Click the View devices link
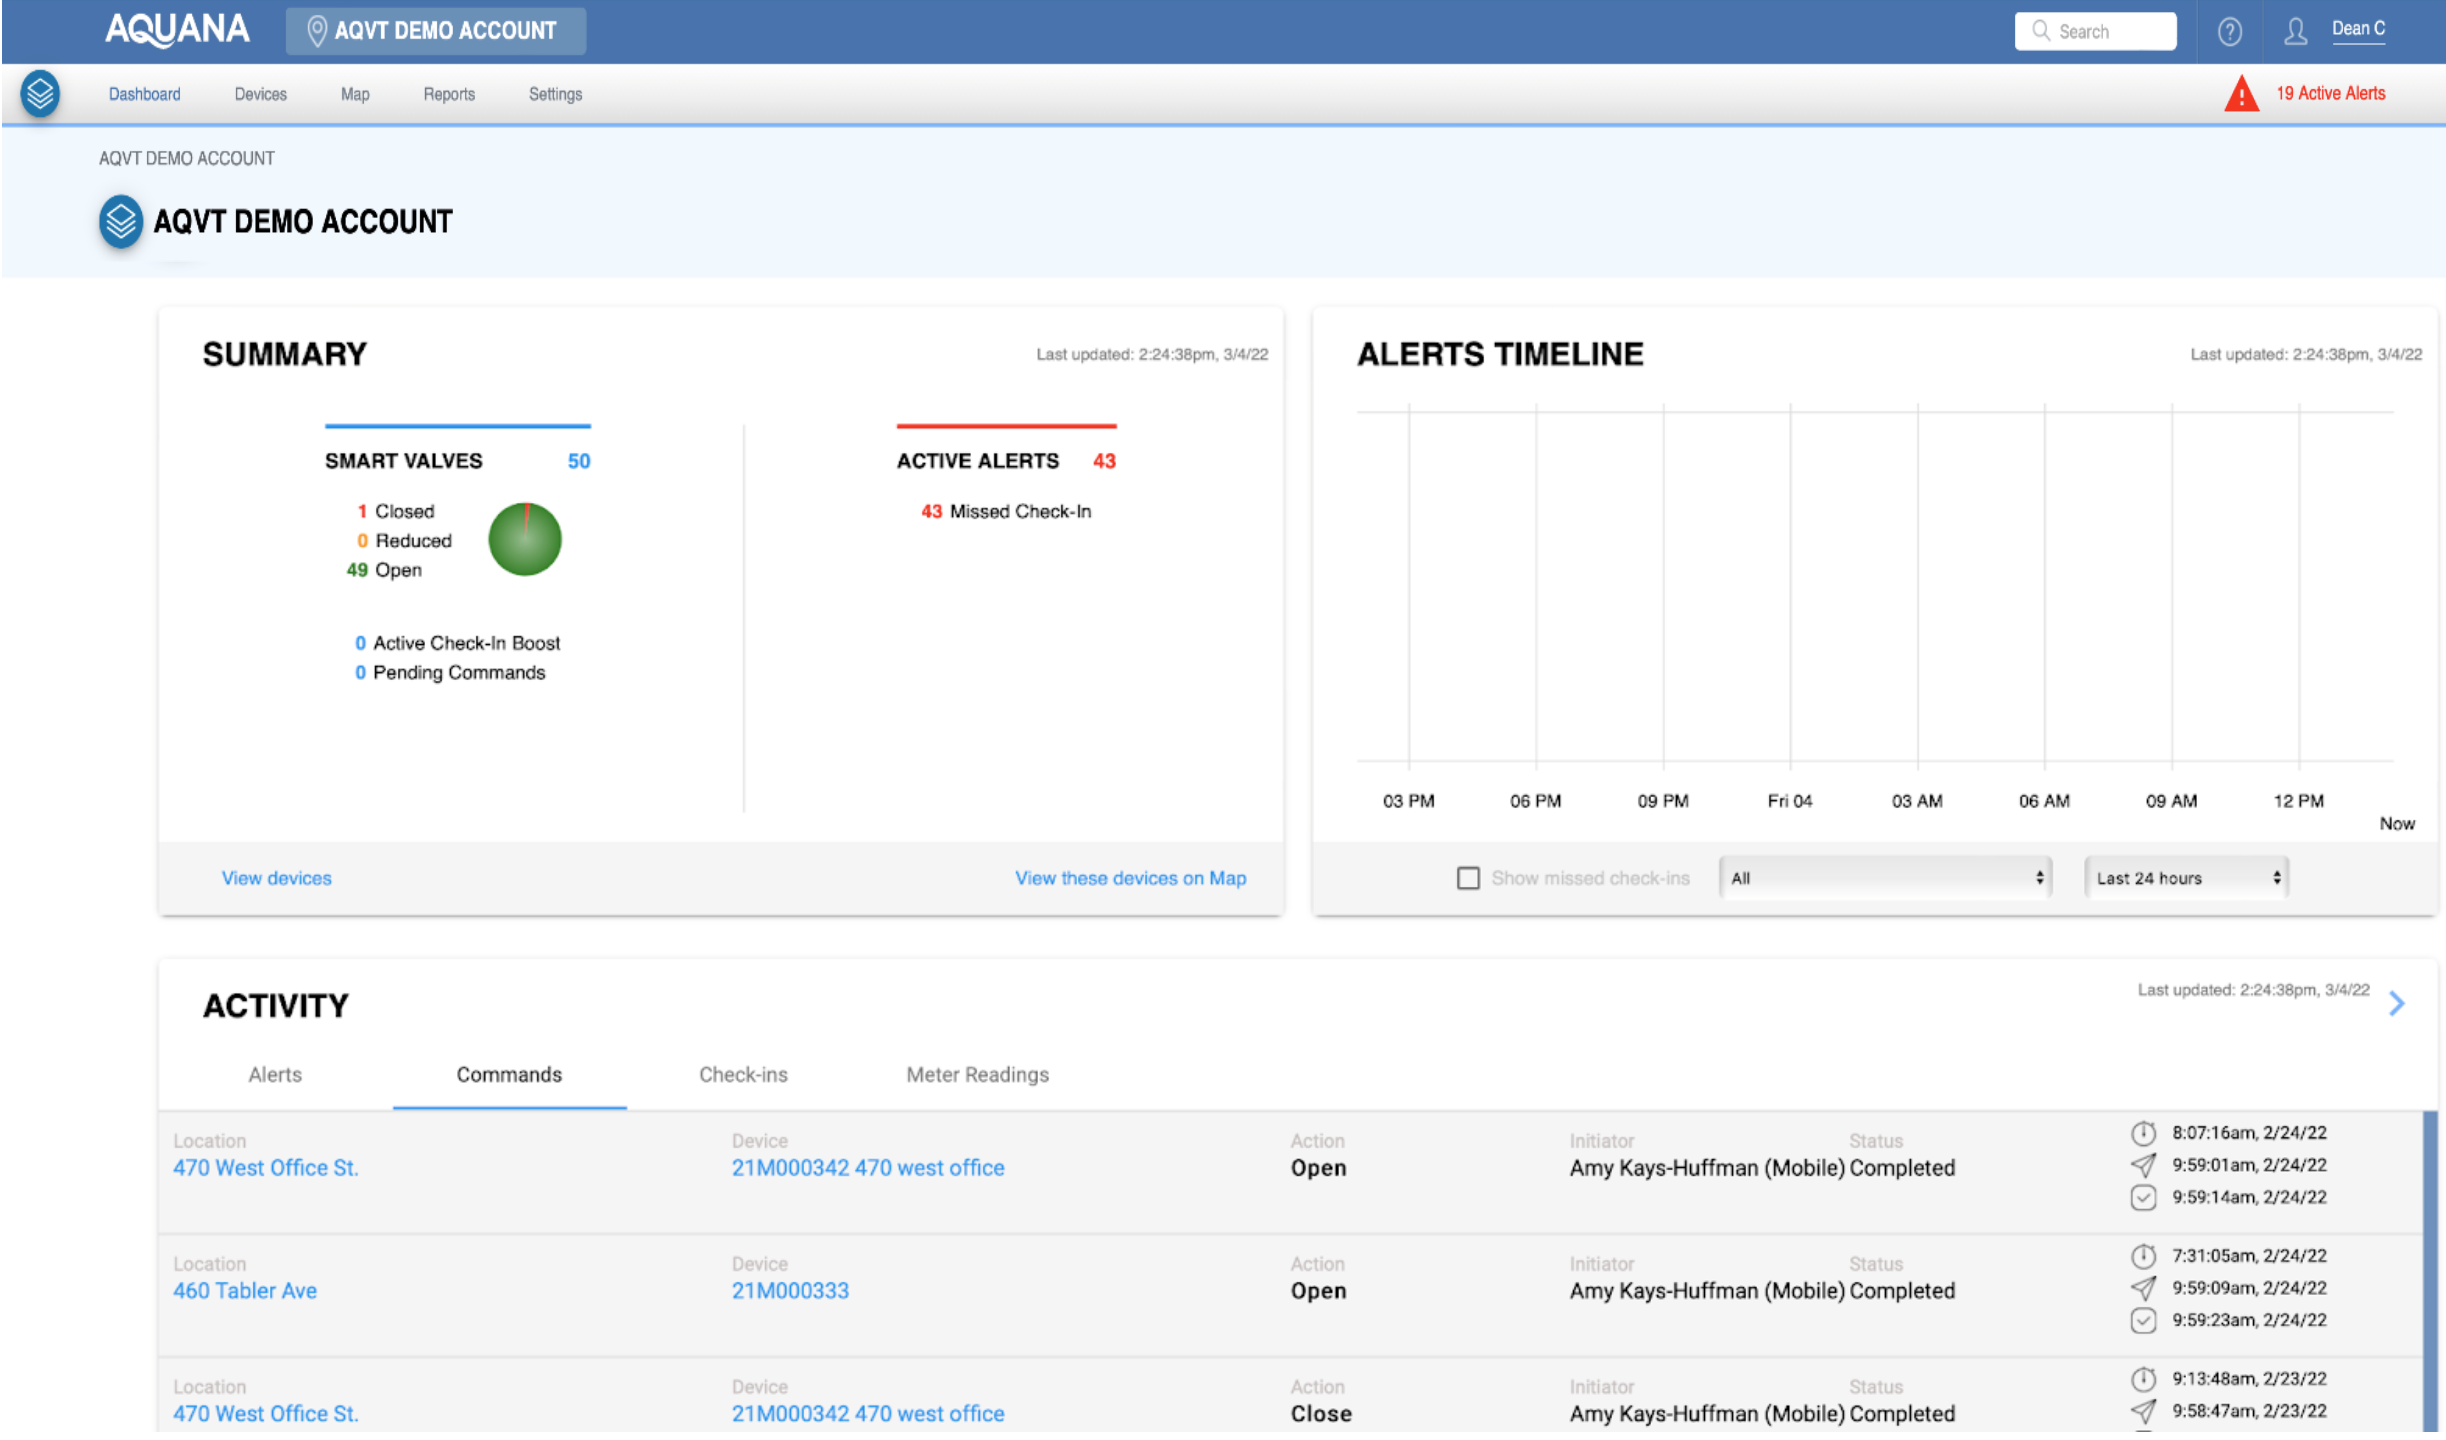 [x=276, y=878]
